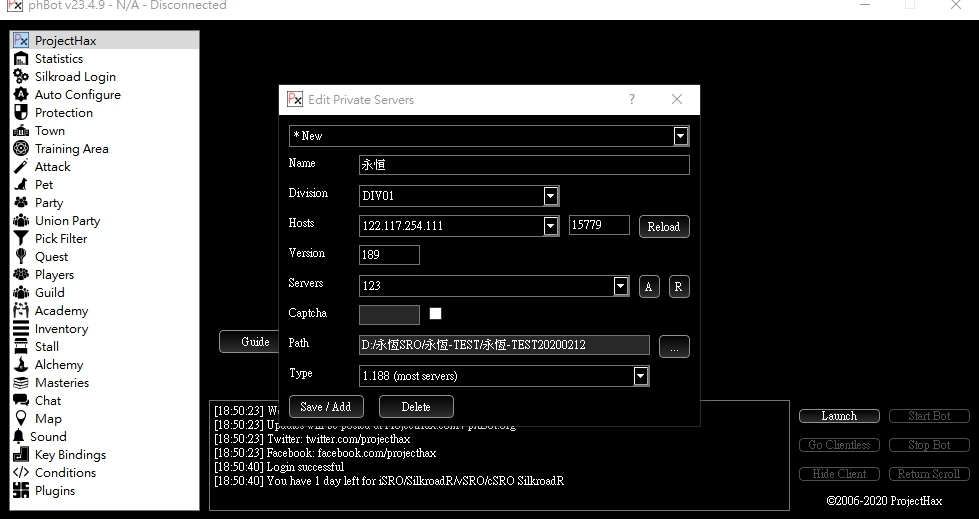Image resolution: width=979 pixels, height=519 pixels.
Task: Expand the Type version dropdown
Action: point(641,376)
